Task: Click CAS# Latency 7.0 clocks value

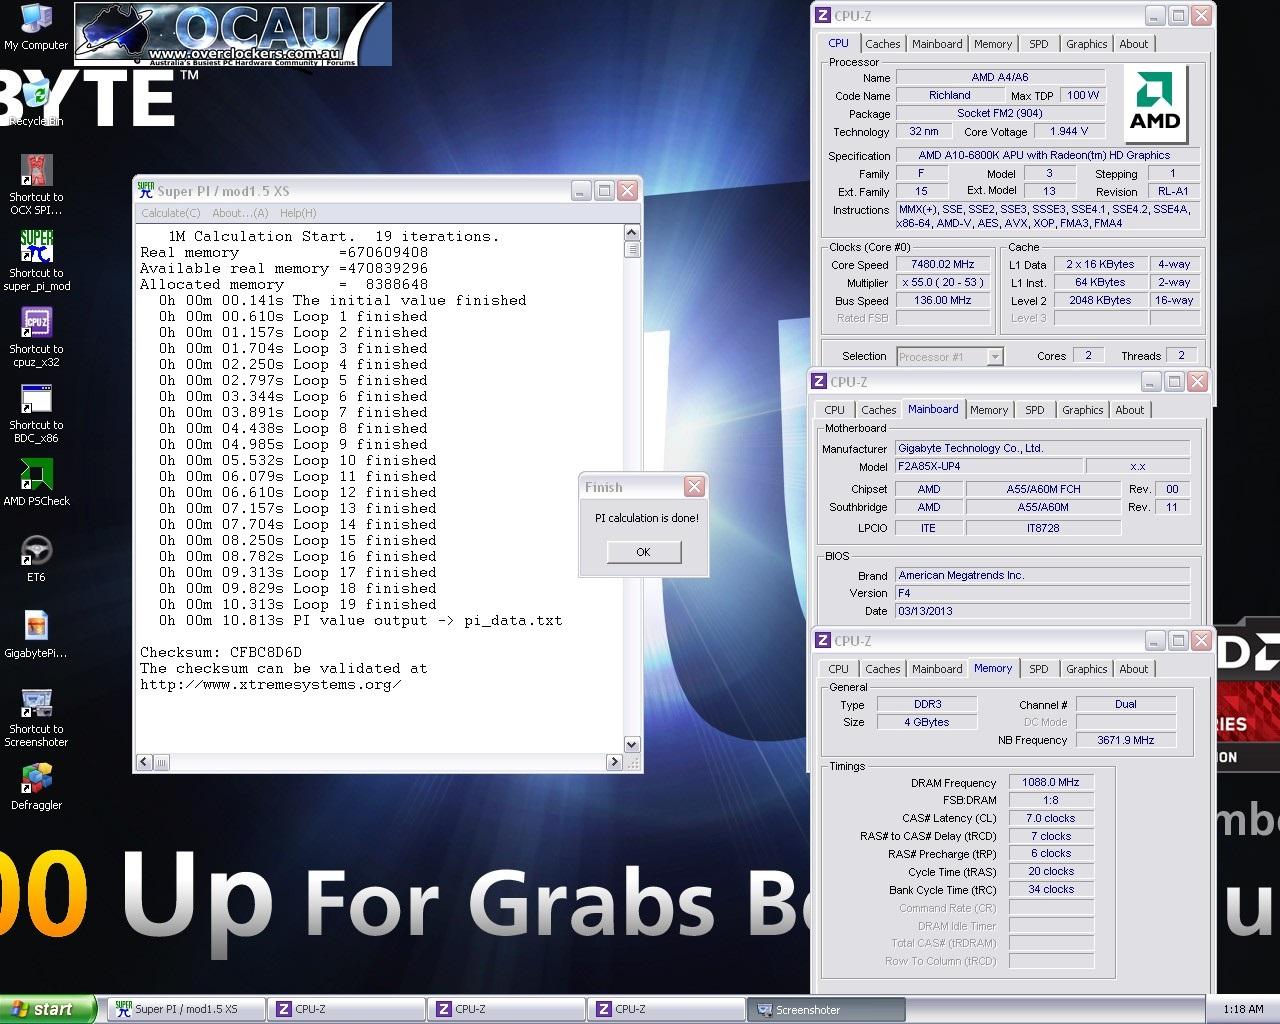Action: click(x=1051, y=818)
